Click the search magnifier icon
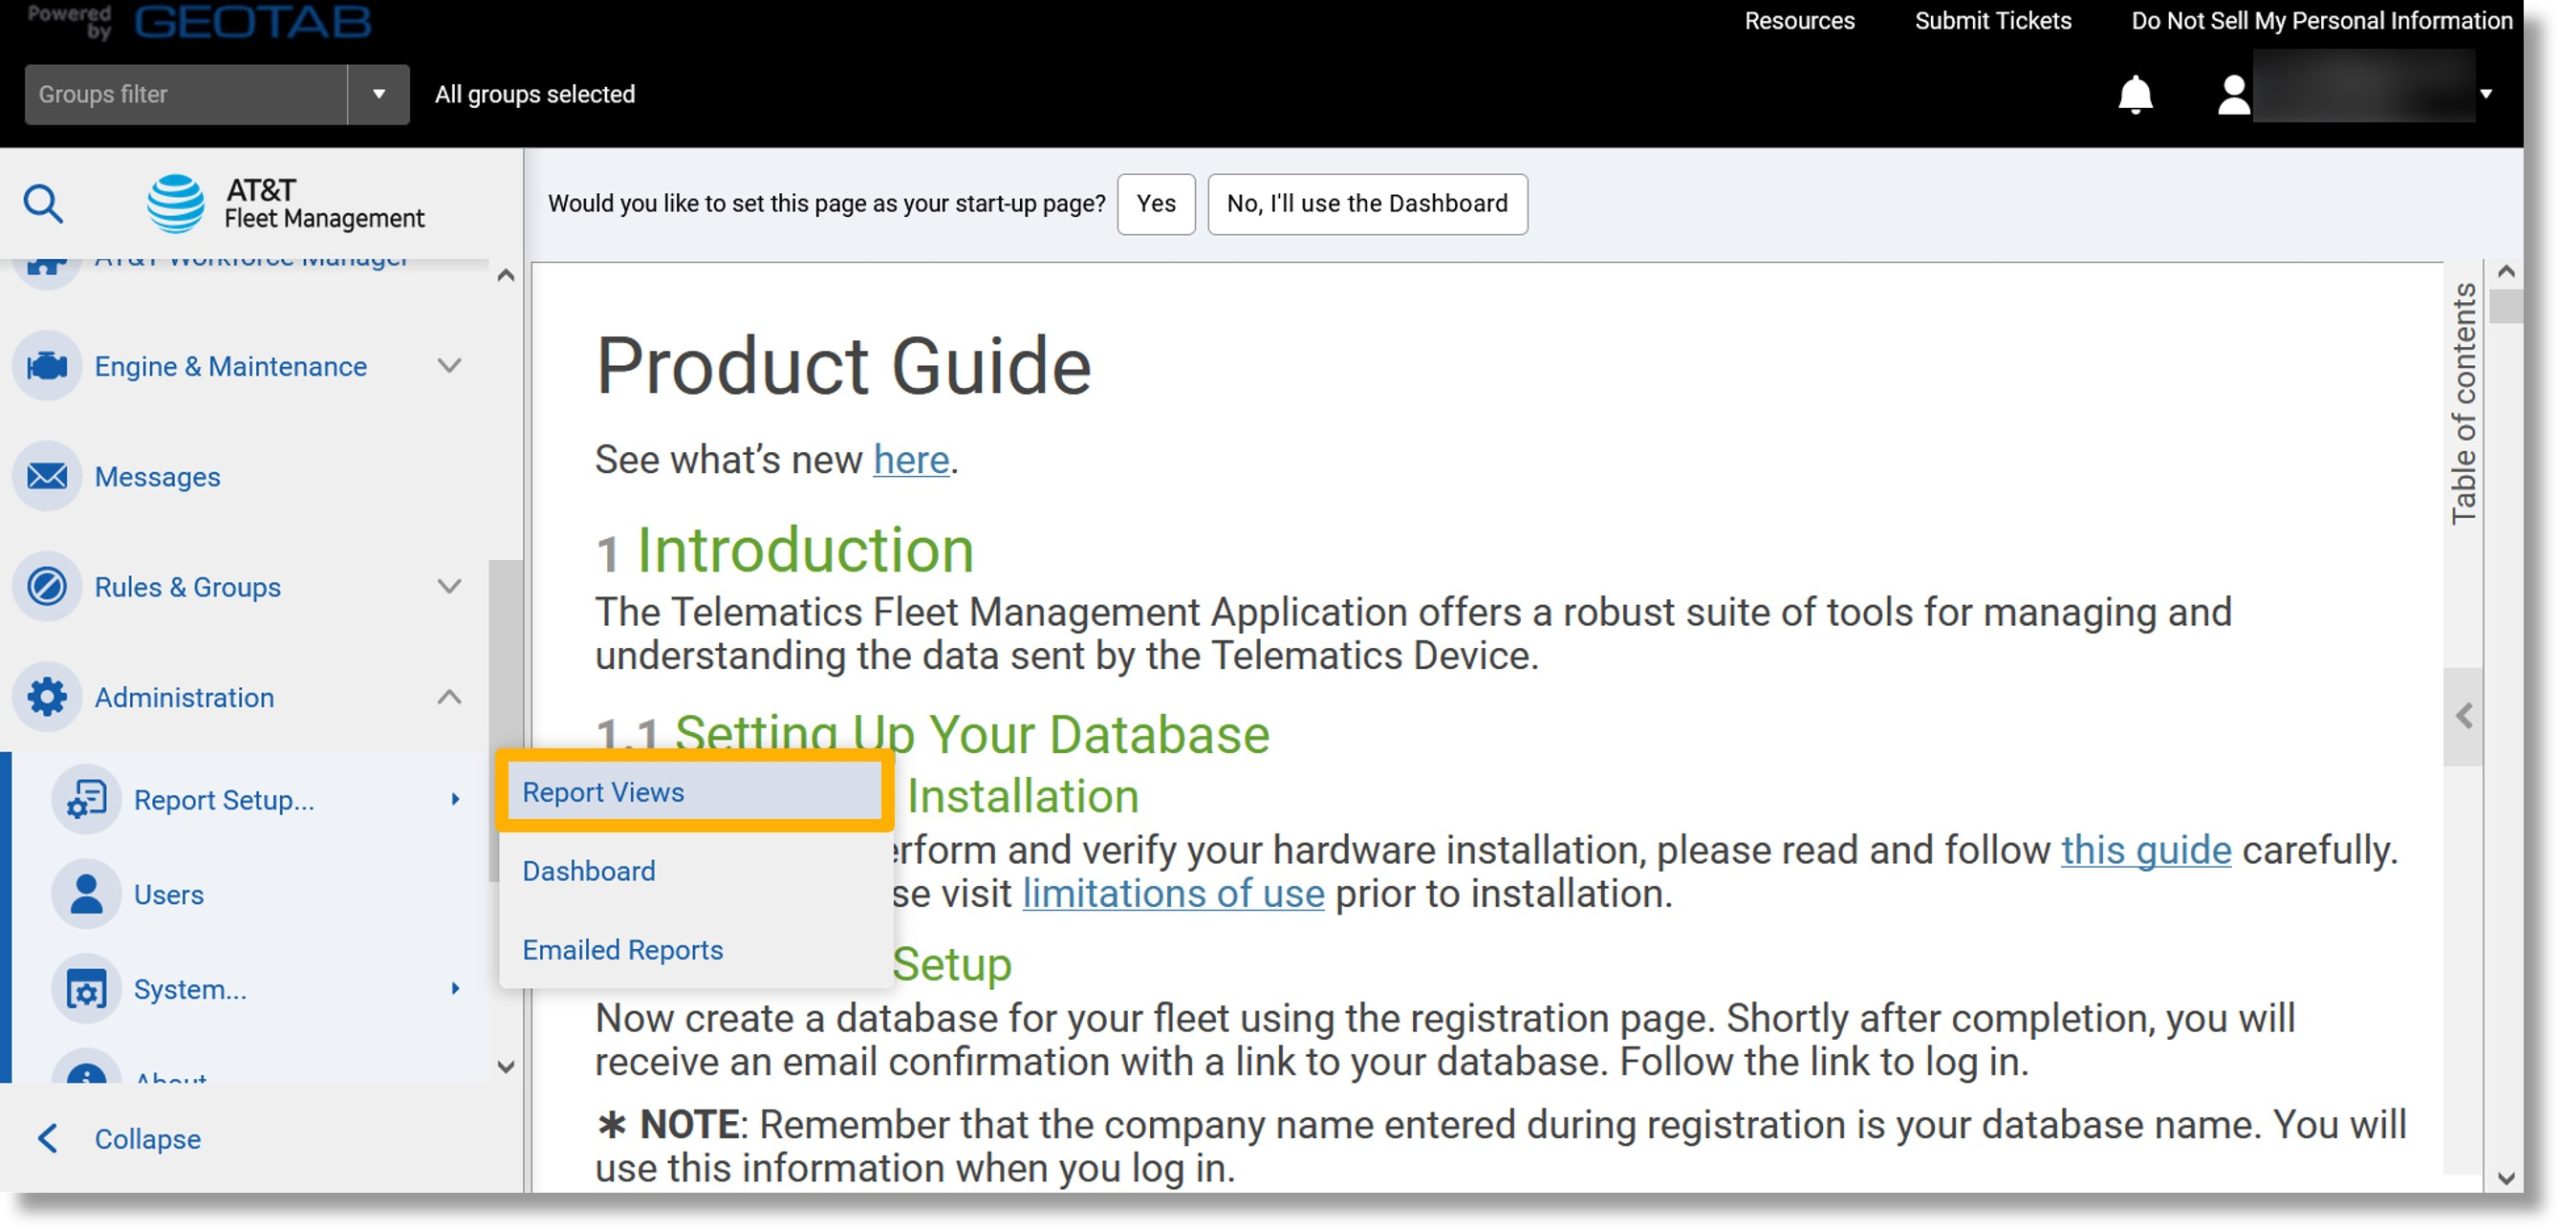The width and height of the screenshot is (2560, 1229). pos(43,203)
